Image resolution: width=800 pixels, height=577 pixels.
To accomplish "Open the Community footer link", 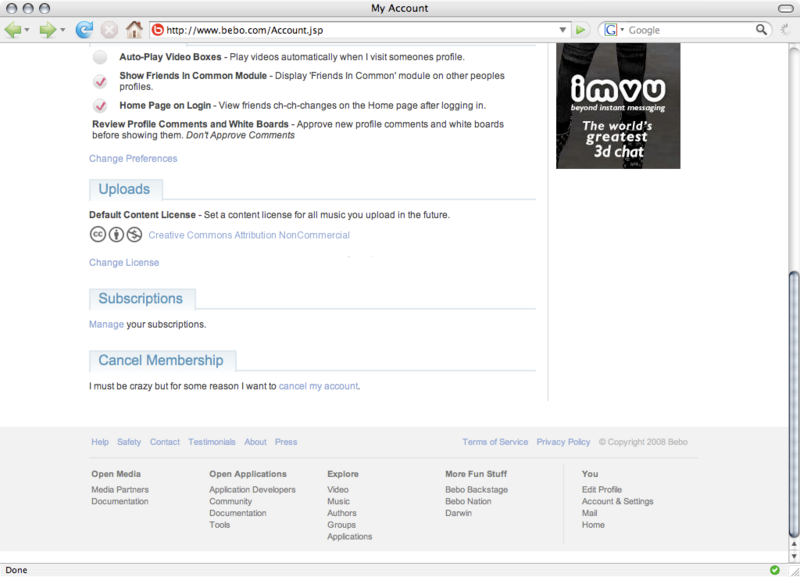I will tap(231, 501).
